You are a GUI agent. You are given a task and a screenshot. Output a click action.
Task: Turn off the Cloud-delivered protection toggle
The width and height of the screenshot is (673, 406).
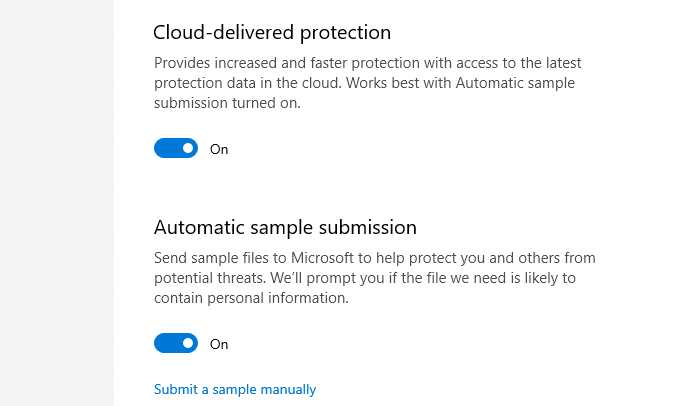pos(176,149)
